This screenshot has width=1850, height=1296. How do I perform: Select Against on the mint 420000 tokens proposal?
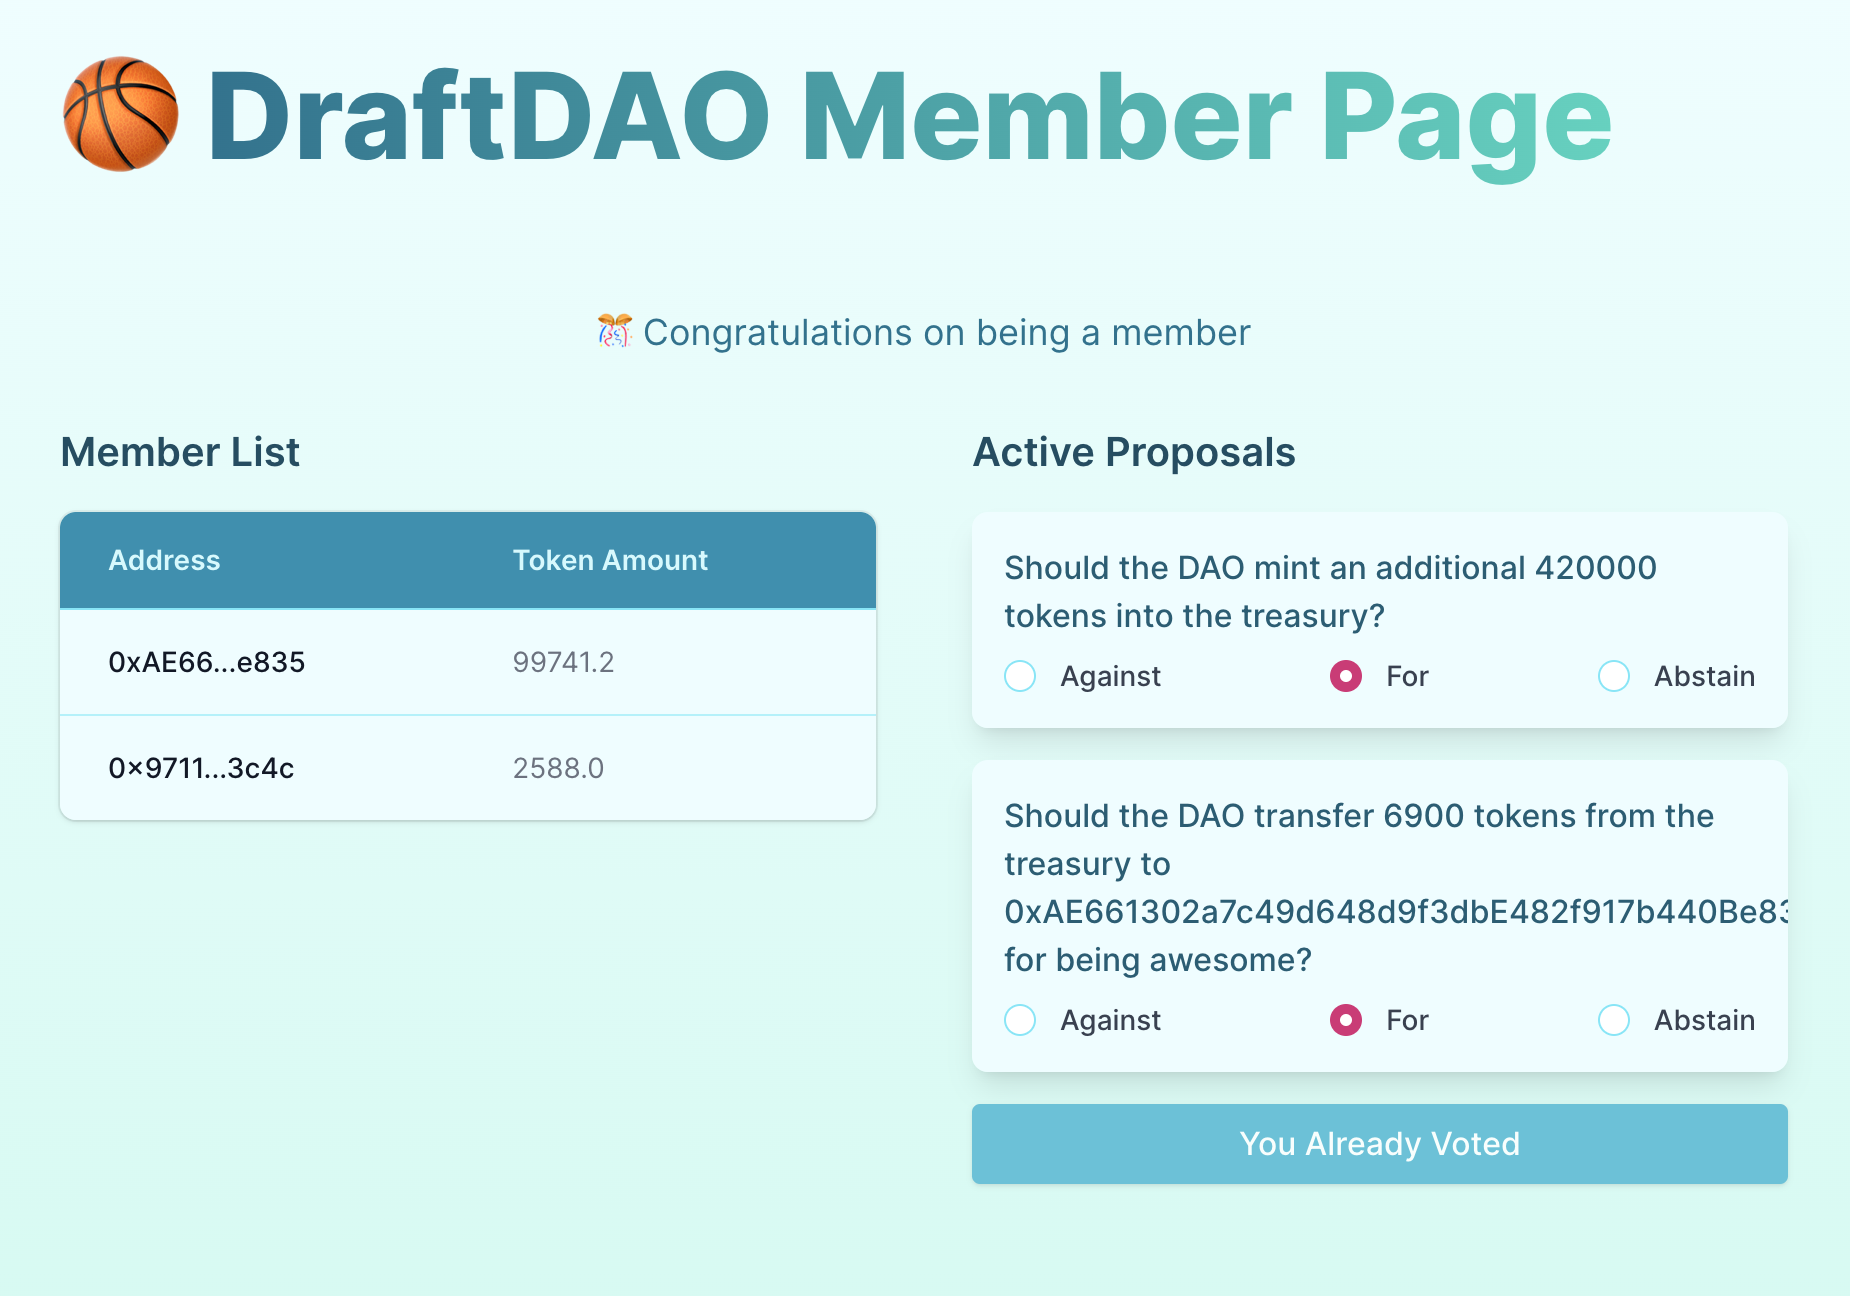coord(1019,676)
